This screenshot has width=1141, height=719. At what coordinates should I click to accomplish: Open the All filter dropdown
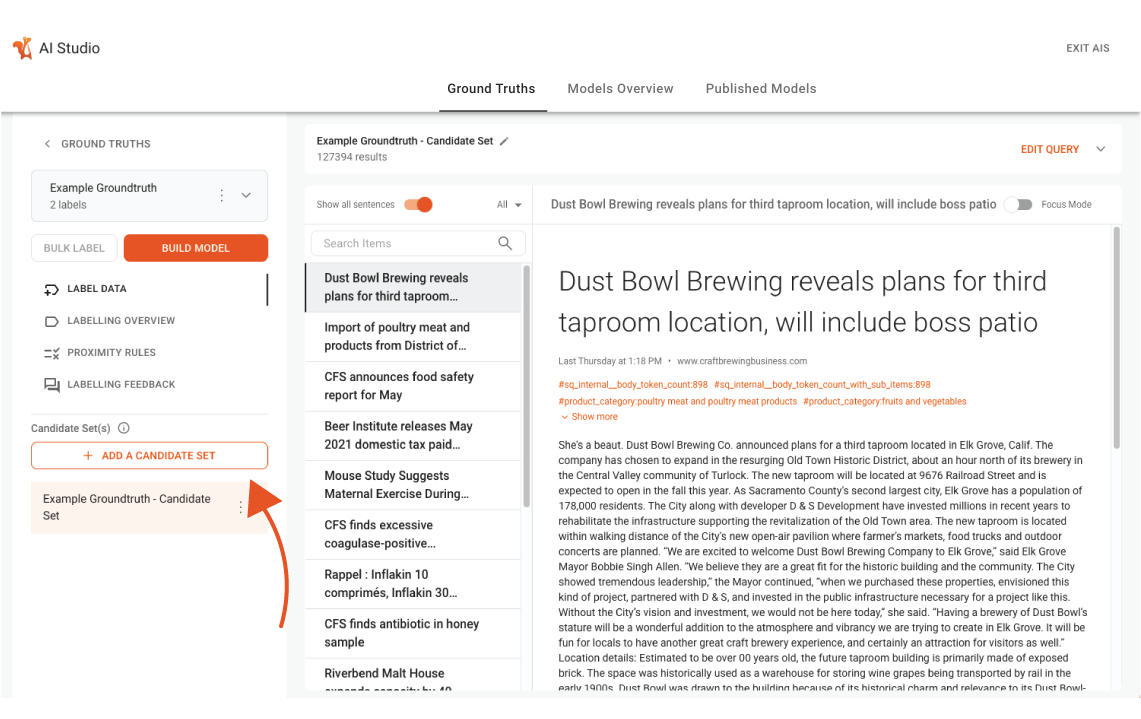tap(509, 204)
